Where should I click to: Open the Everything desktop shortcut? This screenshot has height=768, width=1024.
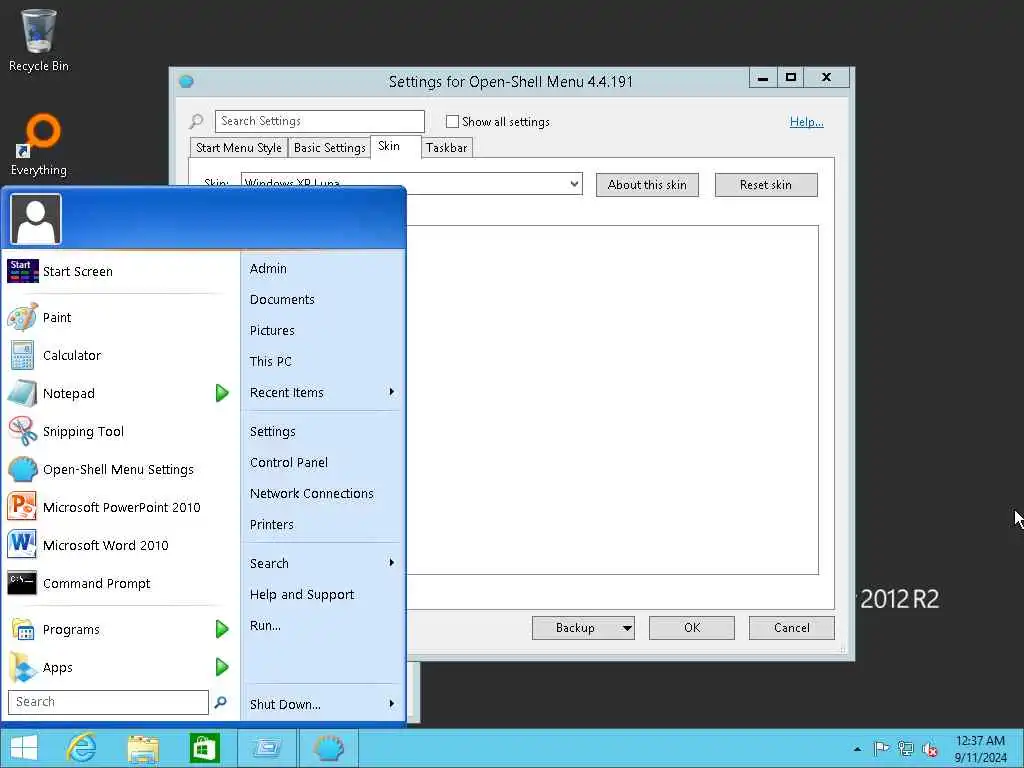click(x=39, y=145)
